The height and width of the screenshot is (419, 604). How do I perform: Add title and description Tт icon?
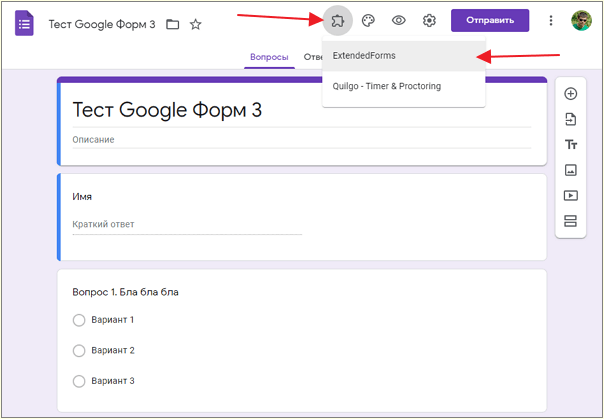(570, 145)
